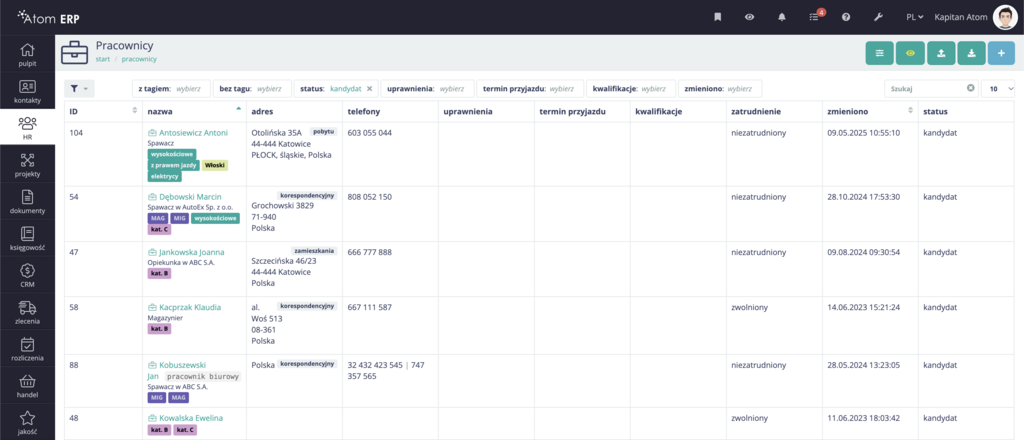The width and height of the screenshot is (1024, 440).
Task: Open rozliczenia sidebar module
Action: point(27,347)
